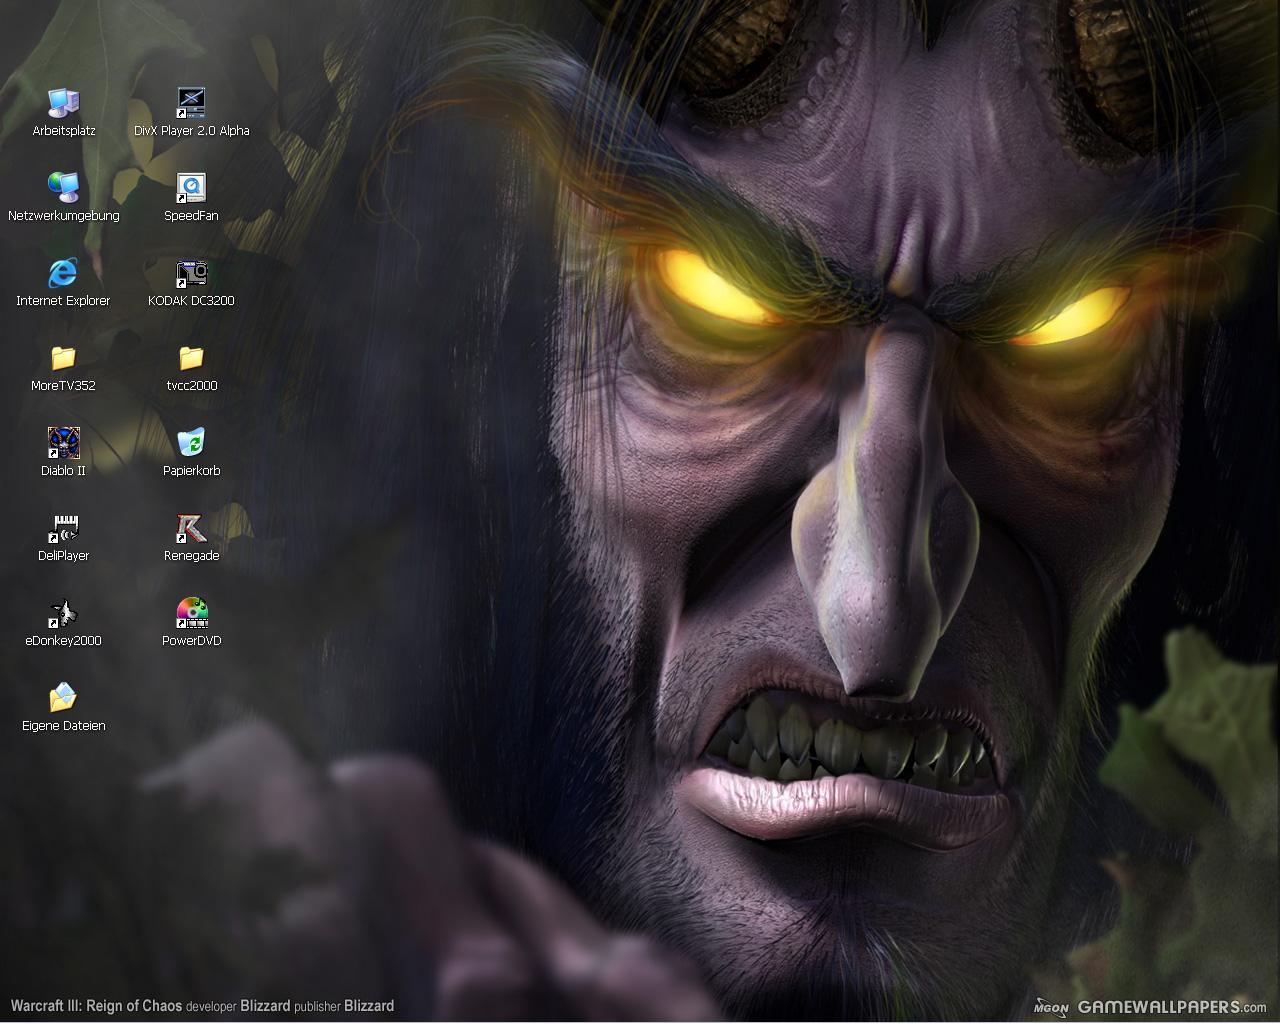This screenshot has width=1280, height=1024.
Task: Click the MGON logo beside GAMEWALLPAPERS
Action: 1051,1008
